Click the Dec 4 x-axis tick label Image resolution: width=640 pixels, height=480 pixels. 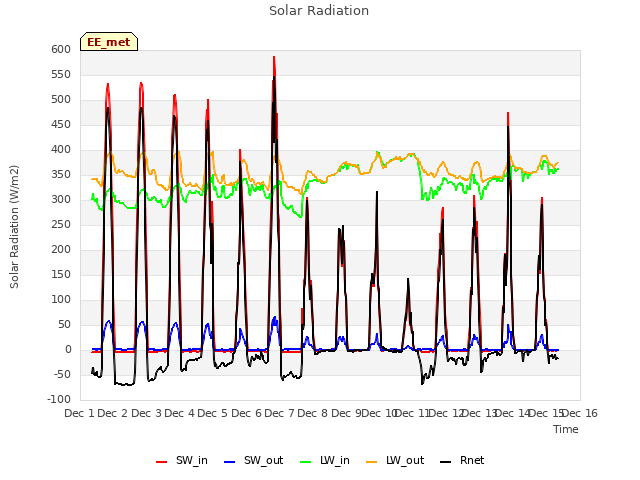179,413
